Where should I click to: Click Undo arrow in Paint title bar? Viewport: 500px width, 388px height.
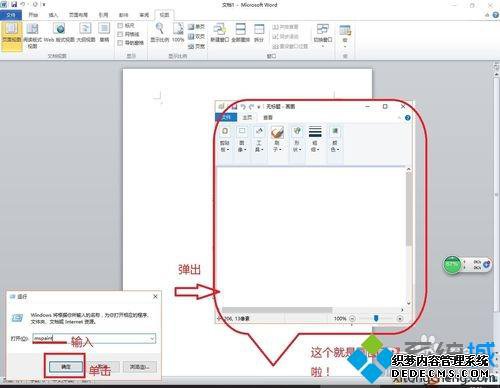243,107
